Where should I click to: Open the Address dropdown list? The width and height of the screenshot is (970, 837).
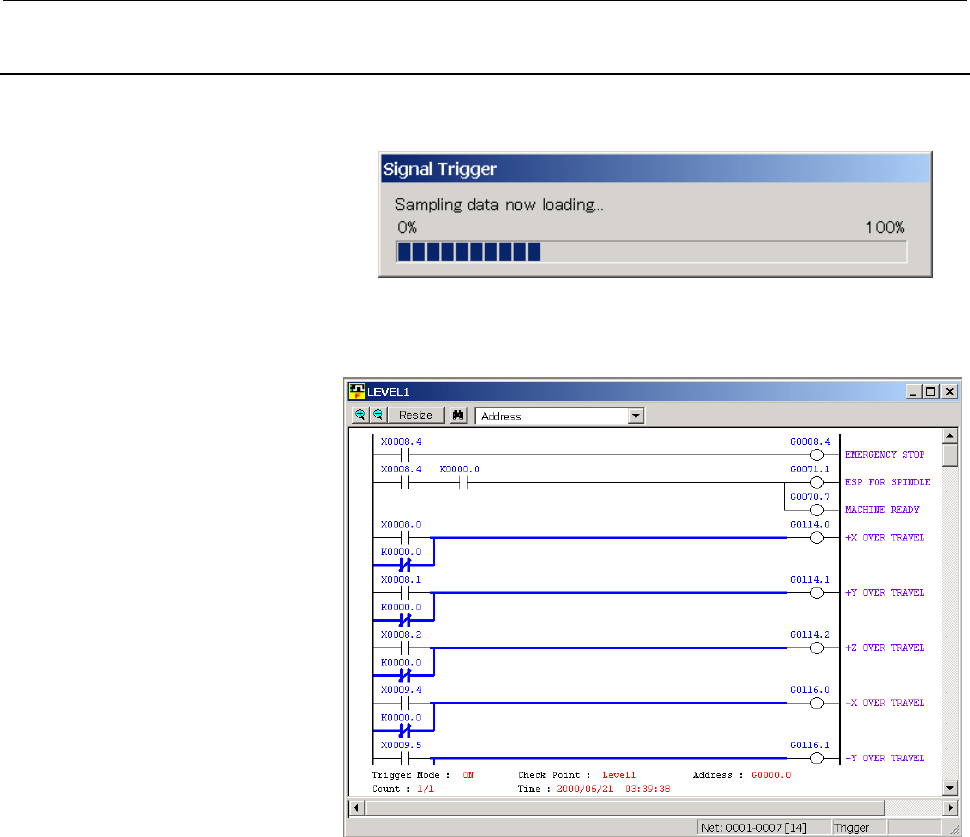pos(634,415)
